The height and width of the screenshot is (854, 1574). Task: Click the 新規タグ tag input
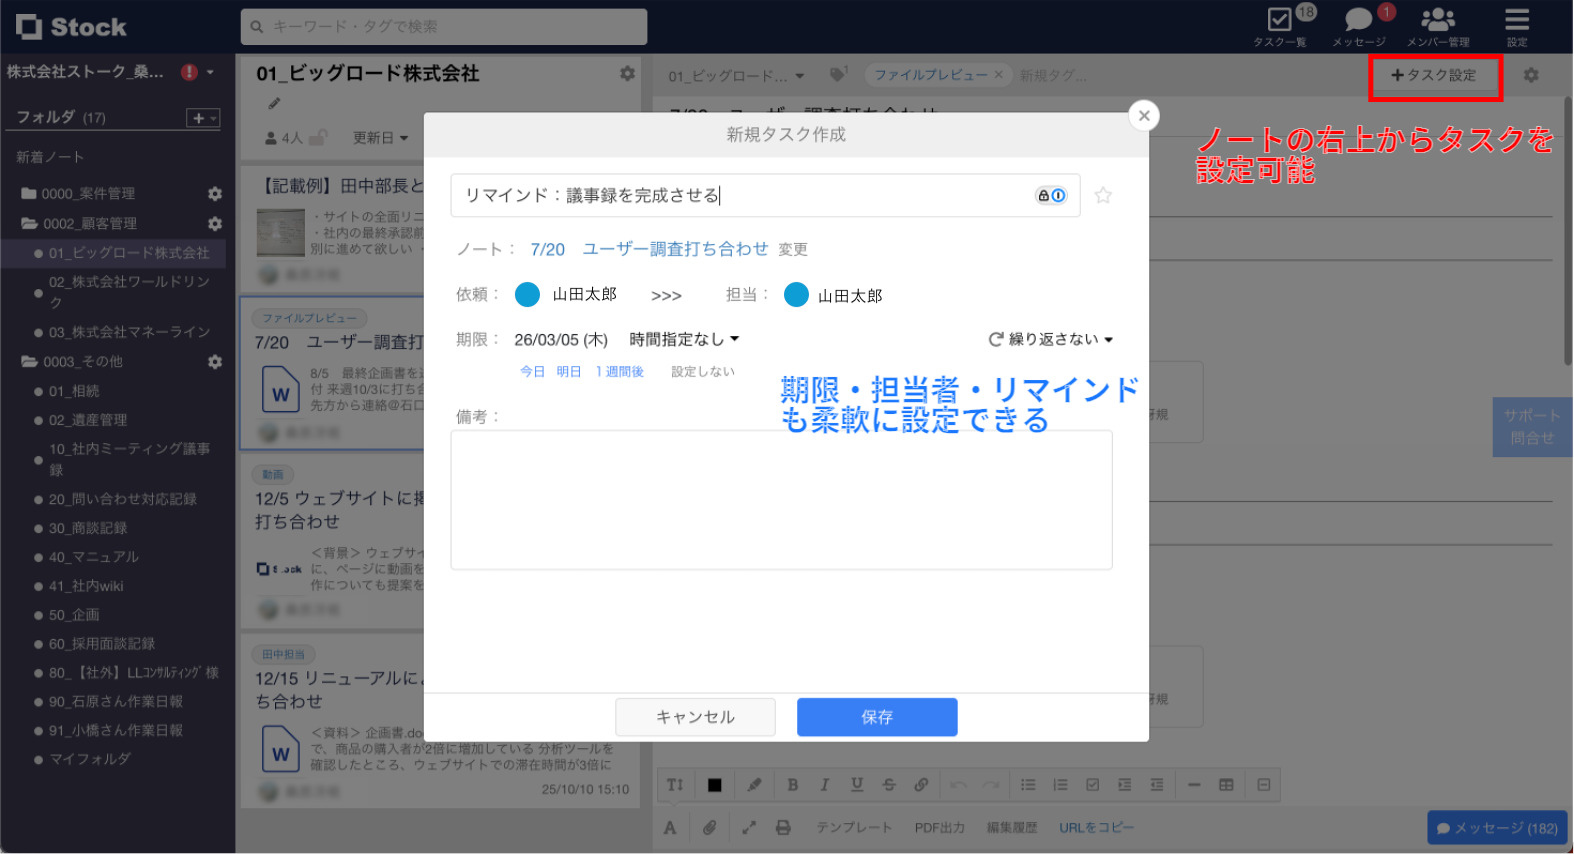1053,76
